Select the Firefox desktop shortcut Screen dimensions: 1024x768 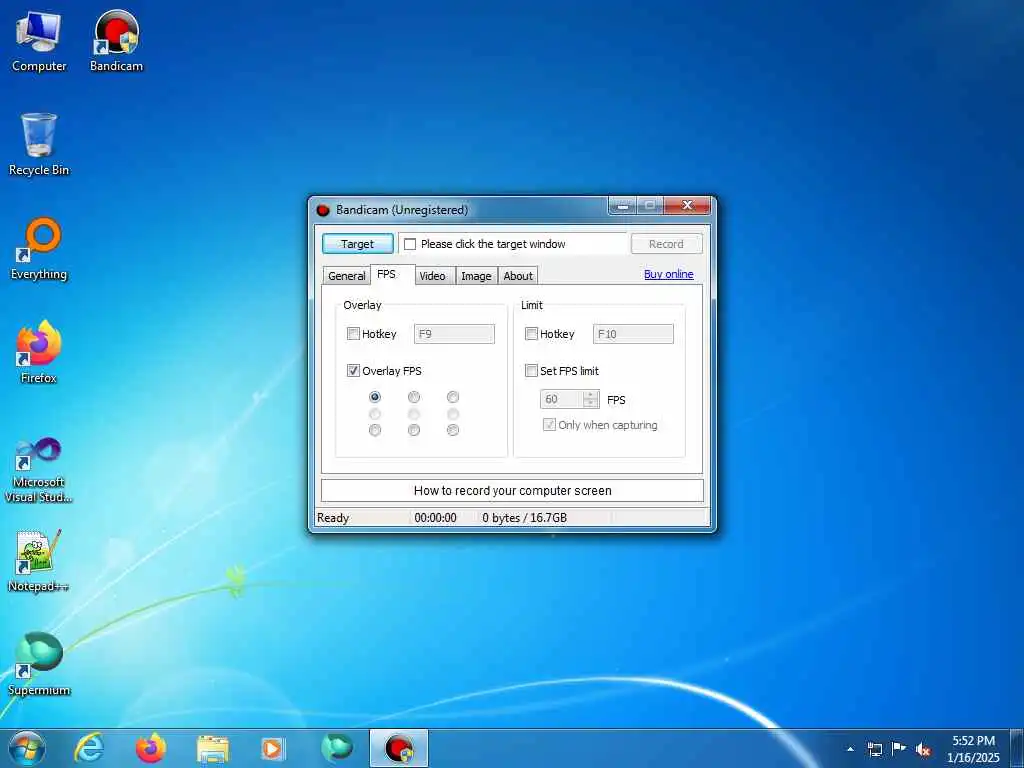39,353
